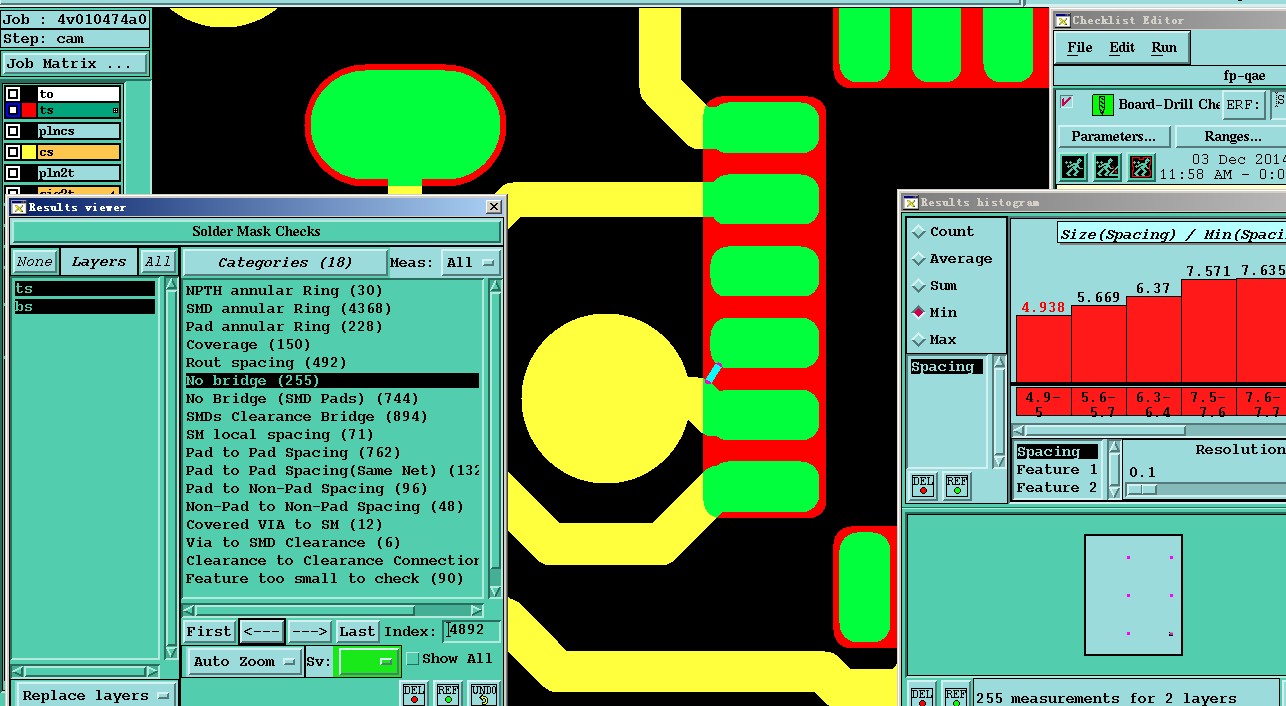The image size is (1286, 706).
Task: Go to next result with ---> button
Action: pos(310,631)
